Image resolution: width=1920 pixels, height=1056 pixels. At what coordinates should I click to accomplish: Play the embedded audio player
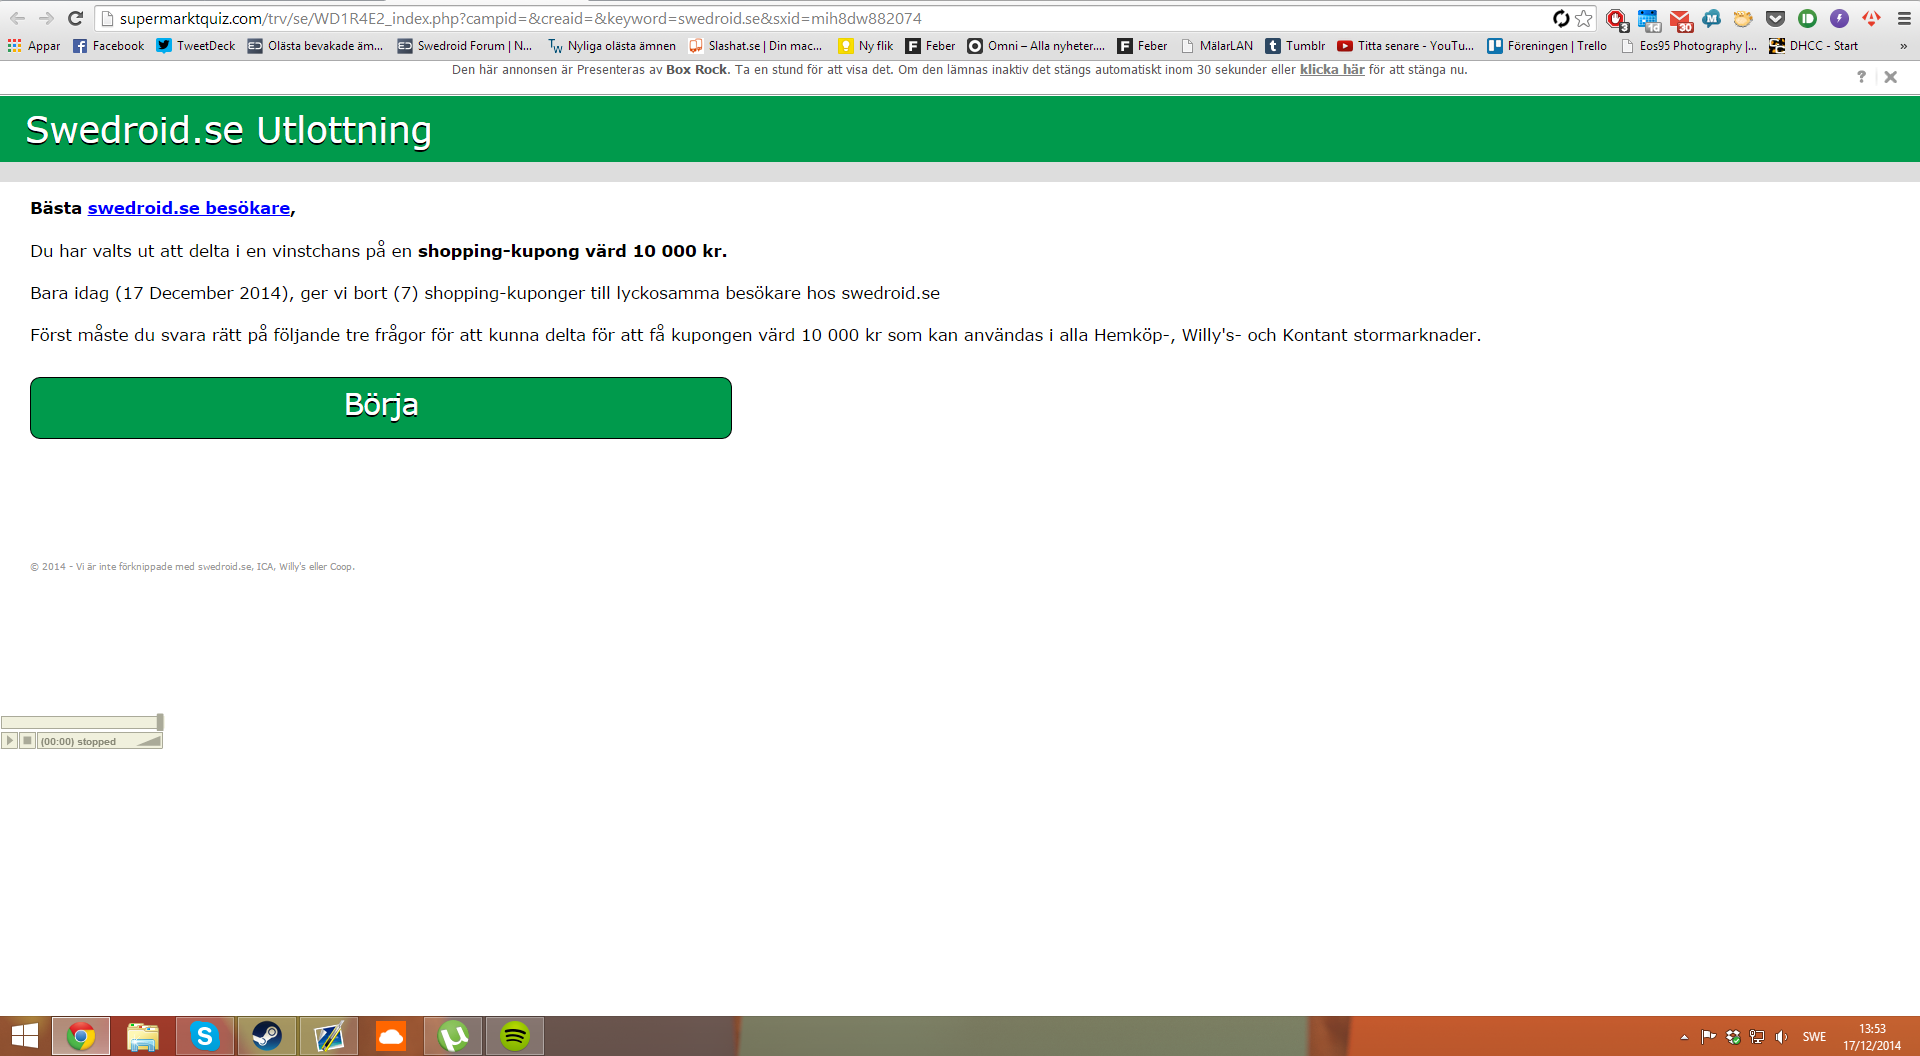coord(10,741)
